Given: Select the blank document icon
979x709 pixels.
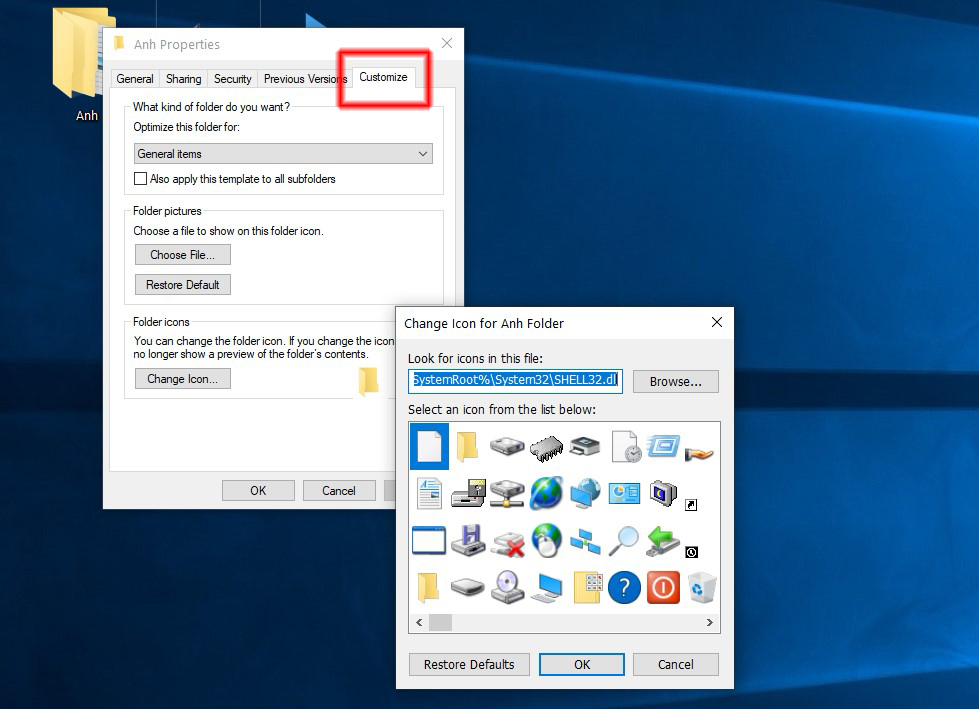Looking at the screenshot, I should click(430, 447).
